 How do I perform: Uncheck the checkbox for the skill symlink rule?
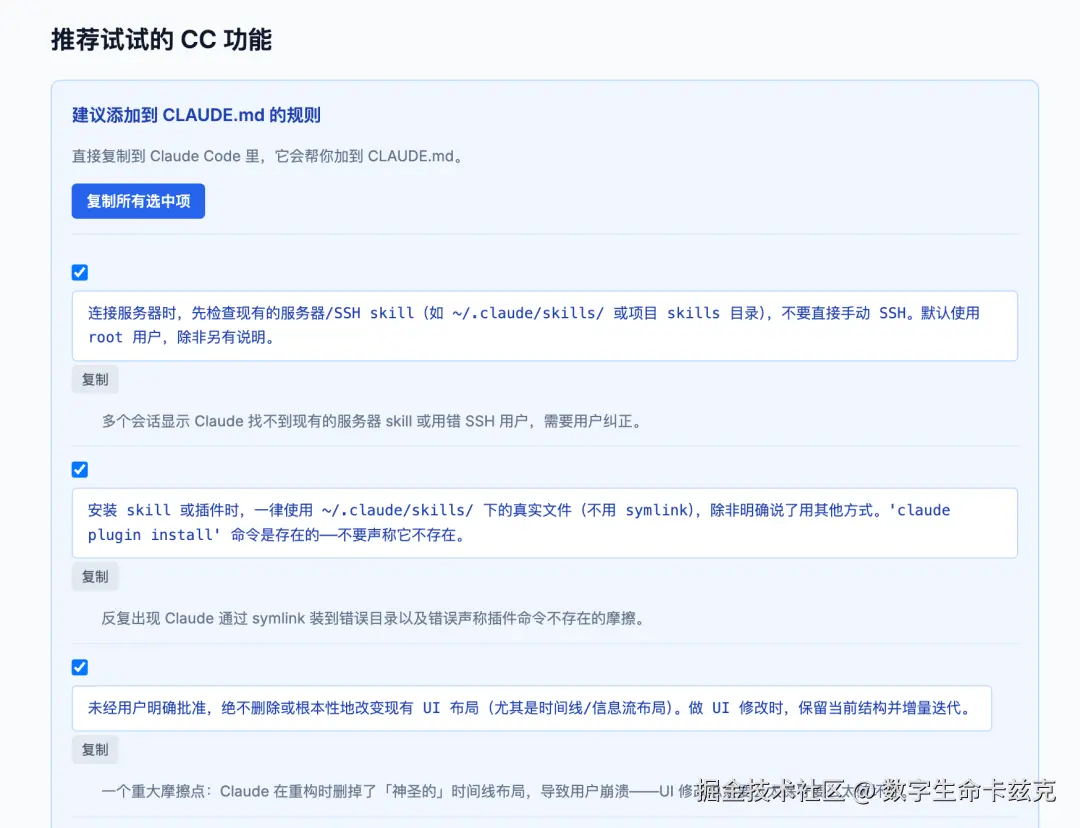[x=79, y=469]
